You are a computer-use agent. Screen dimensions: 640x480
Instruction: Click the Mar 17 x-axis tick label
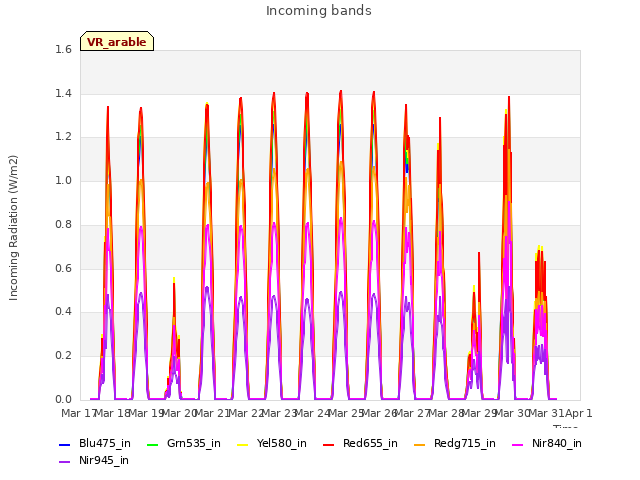pyautogui.click(x=78, y=413)
